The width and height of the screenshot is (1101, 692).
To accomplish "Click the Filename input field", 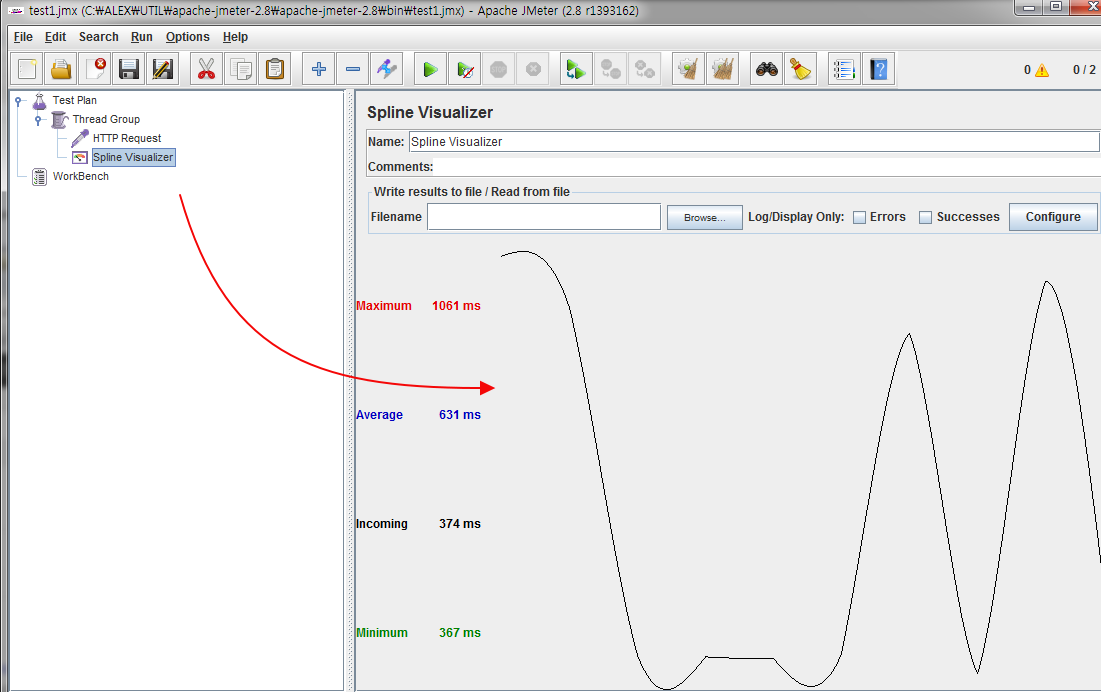I will (x=544, y=217).
